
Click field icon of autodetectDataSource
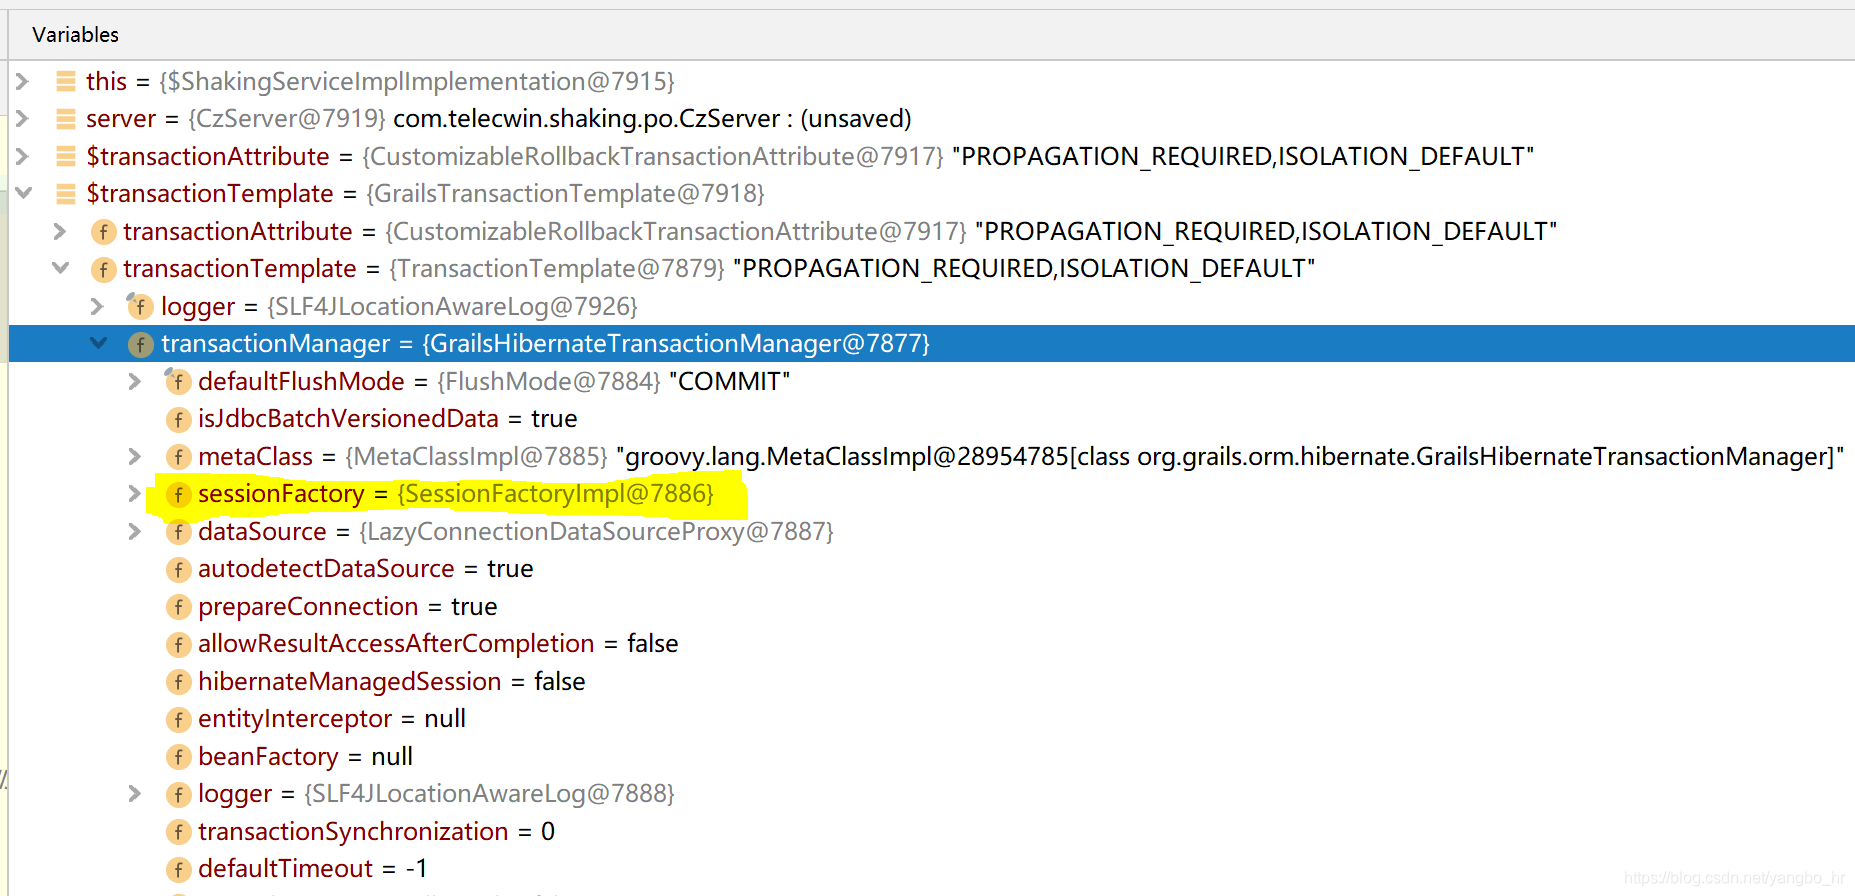point(178,569)
